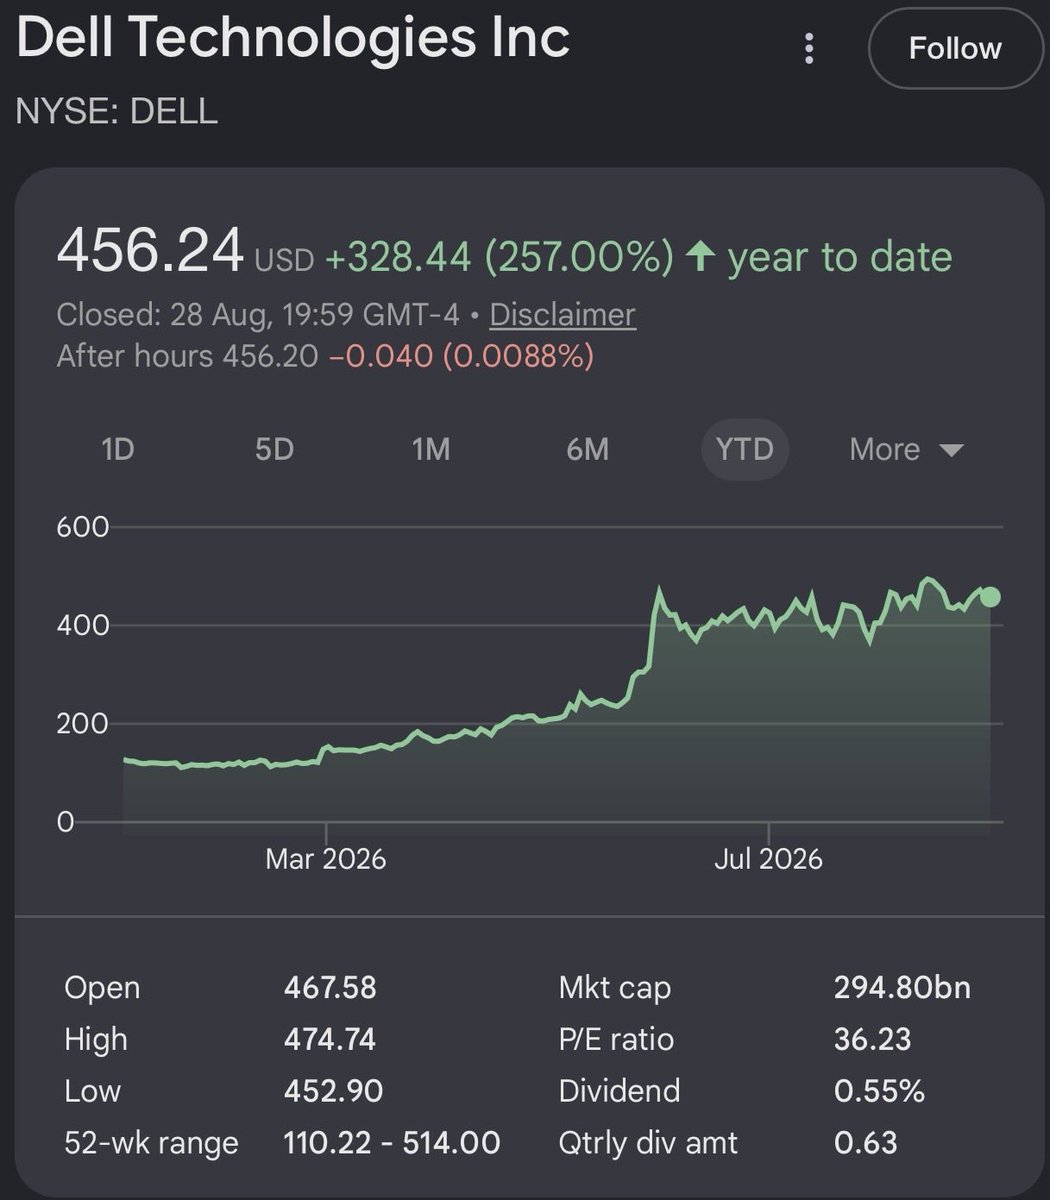
Task: Select the YTD chart range
Action: click(x=744, y=449)
